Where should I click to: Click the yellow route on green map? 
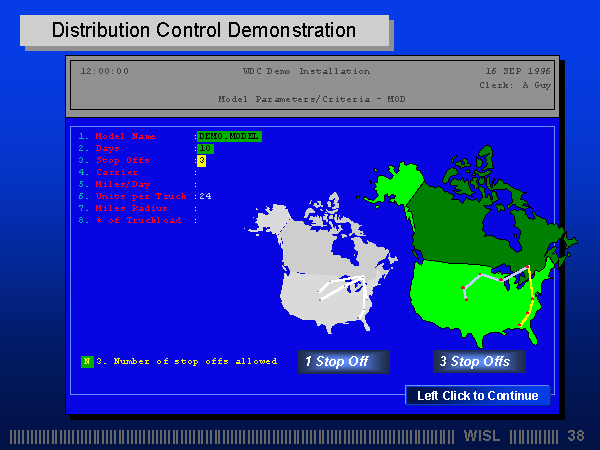[530, 297]
